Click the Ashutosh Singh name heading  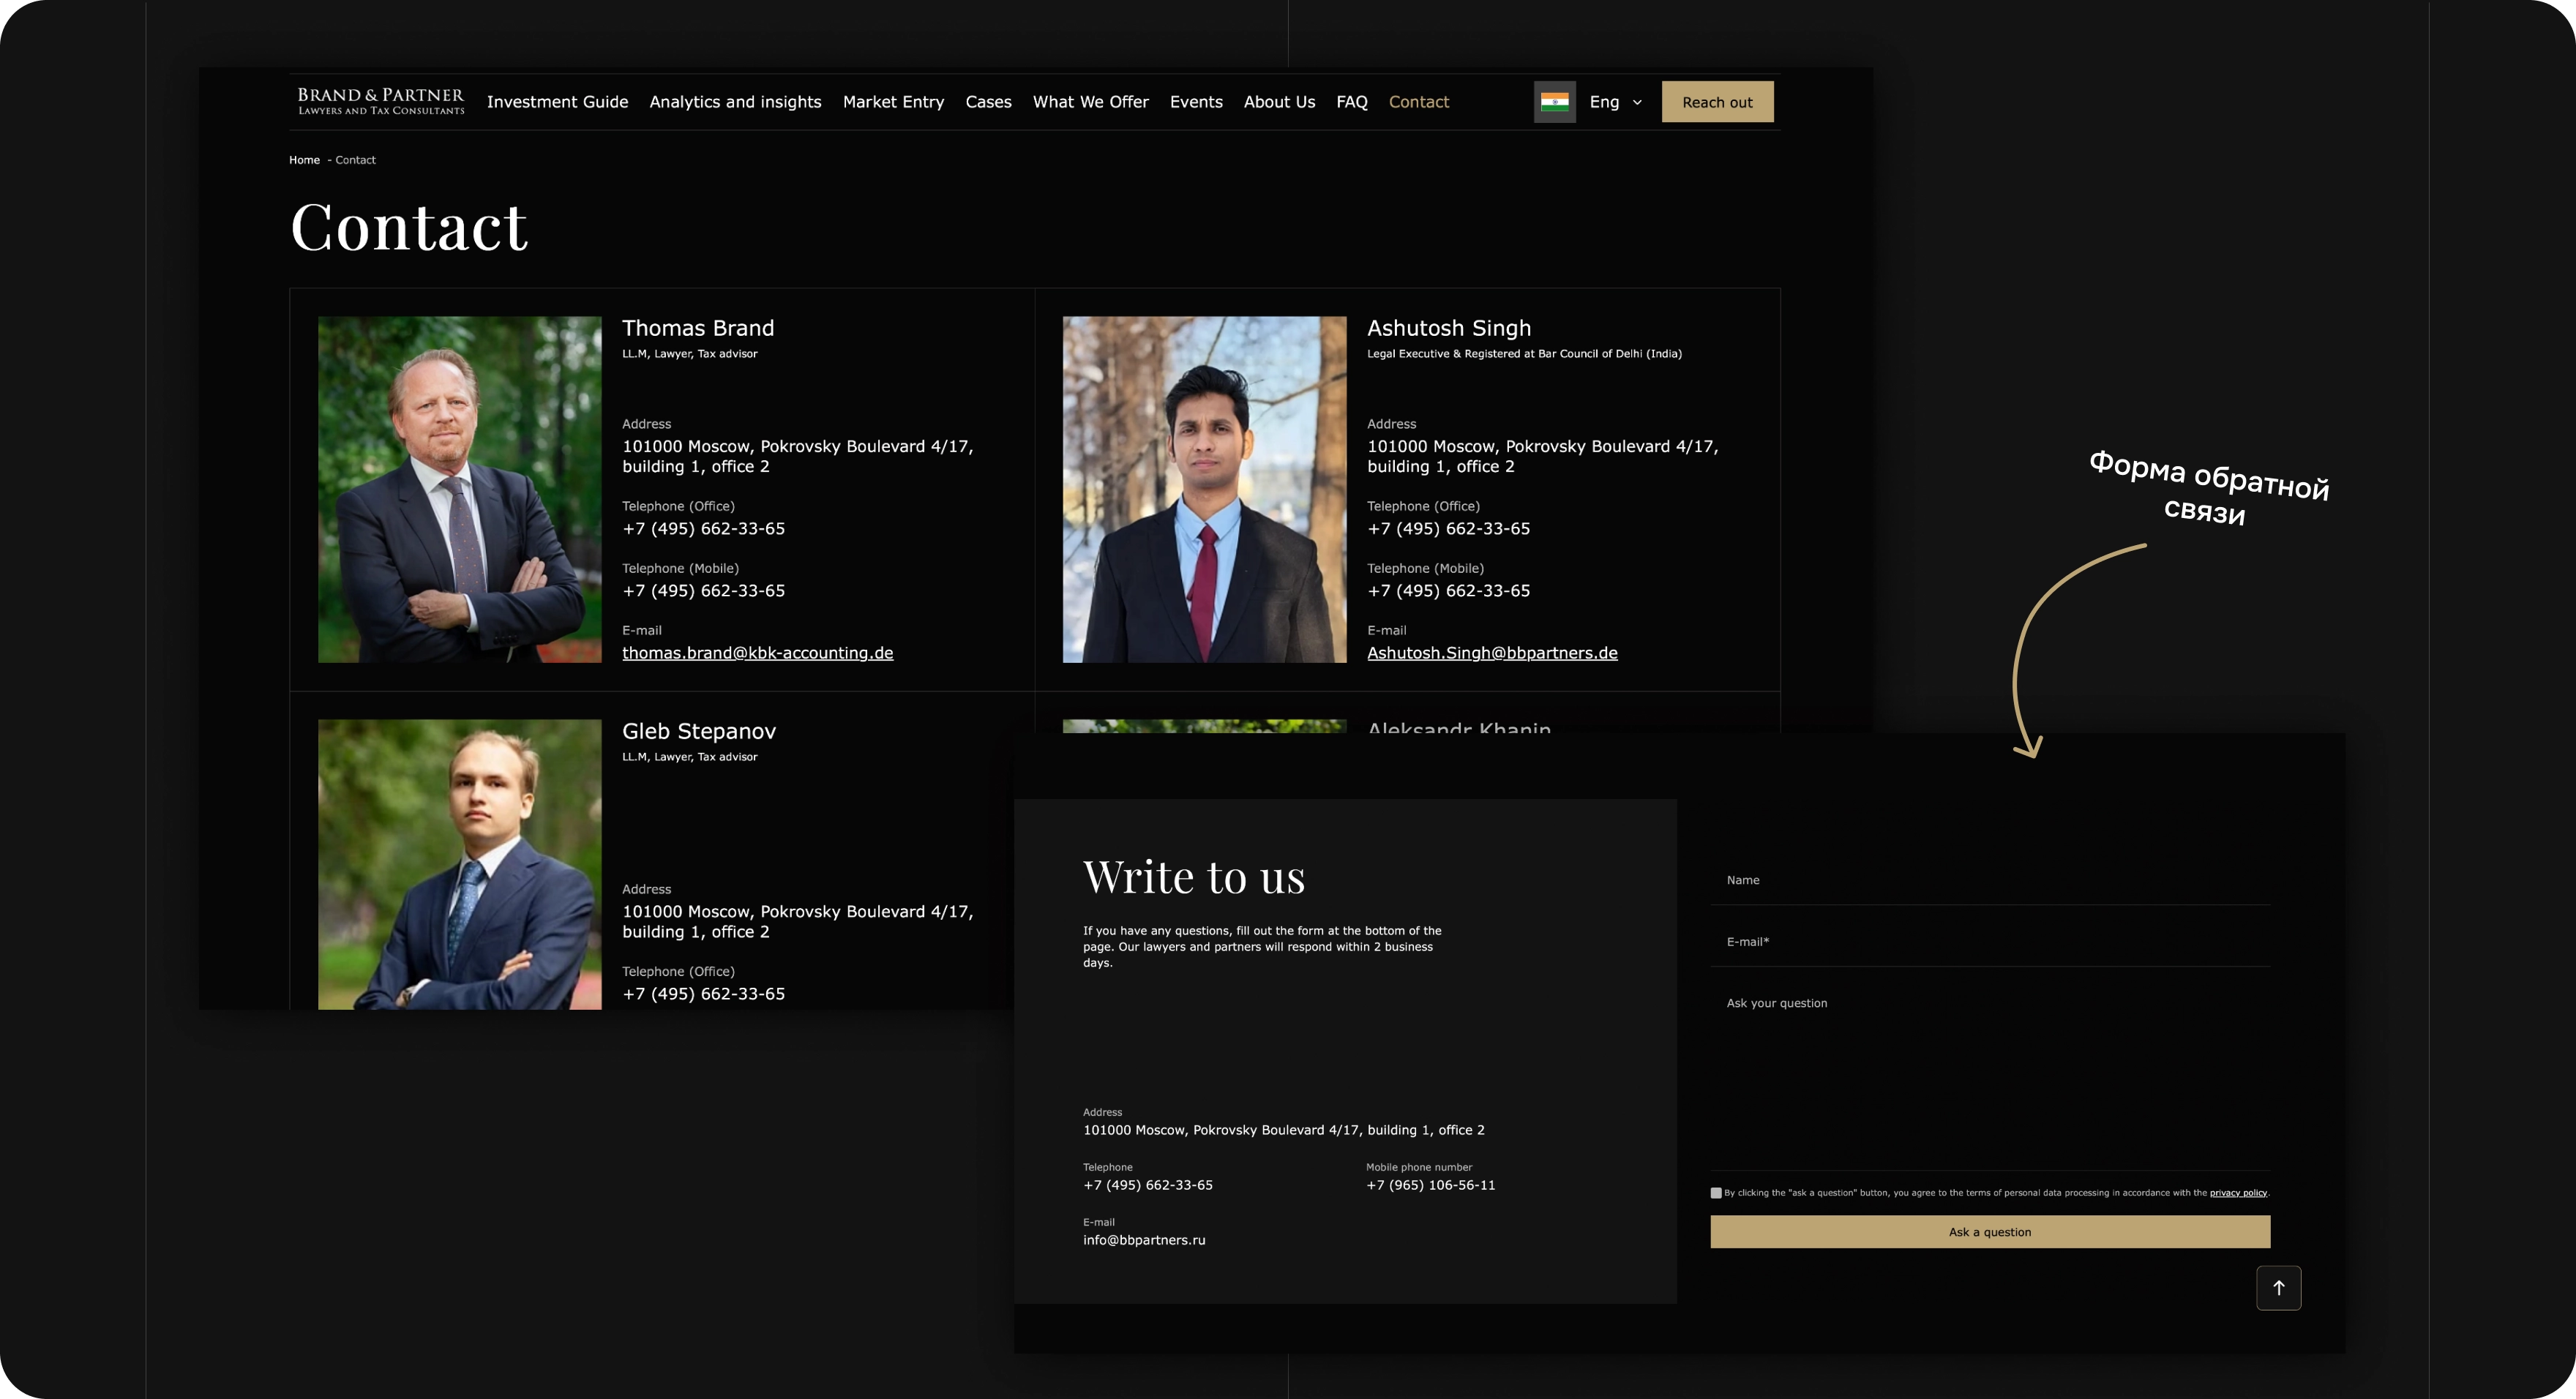(x=1449, y=329)
